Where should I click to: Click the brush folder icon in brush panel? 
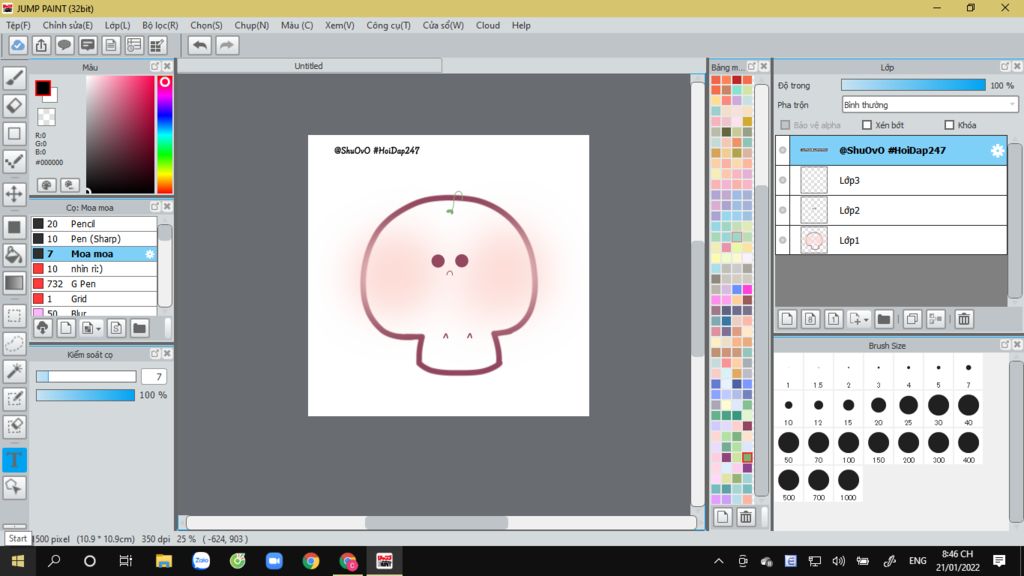[139, 328]
